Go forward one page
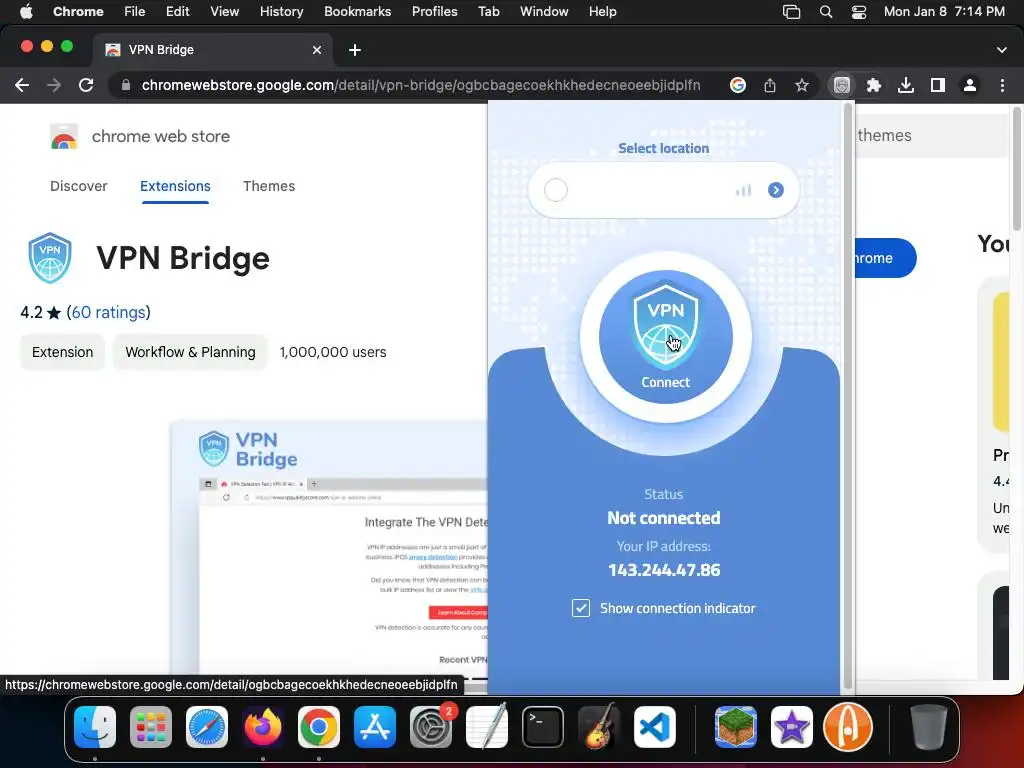 tap(54, 85)
